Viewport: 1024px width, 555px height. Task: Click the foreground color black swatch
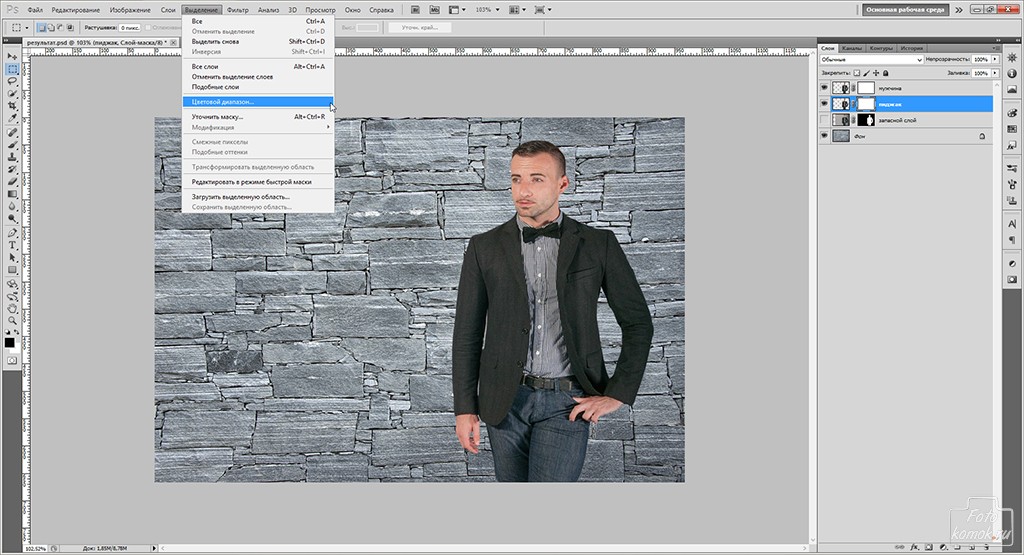coord(9,342)
